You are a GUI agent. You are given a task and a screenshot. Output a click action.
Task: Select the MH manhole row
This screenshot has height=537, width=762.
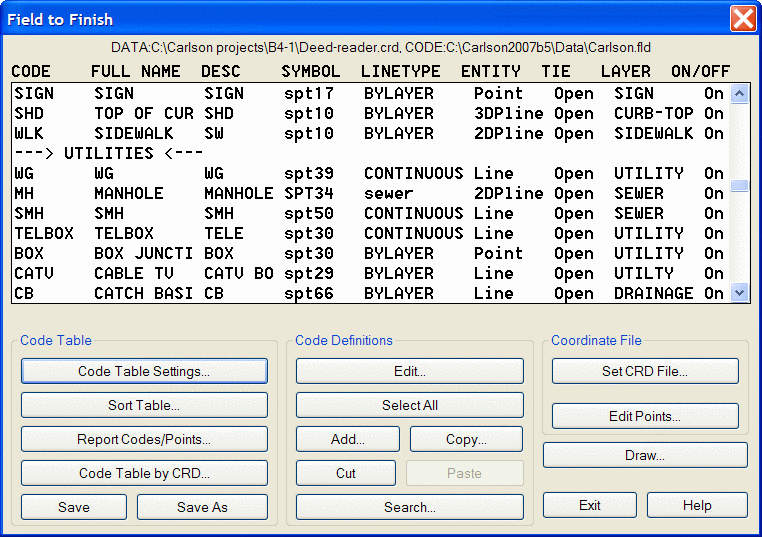pyautogui.click(x=369, y=193)
